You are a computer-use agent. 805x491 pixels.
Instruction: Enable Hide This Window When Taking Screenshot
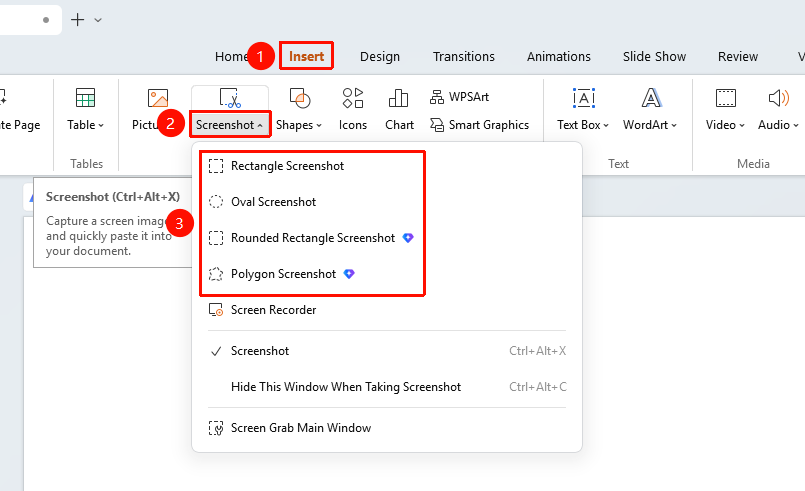[387, 387]
